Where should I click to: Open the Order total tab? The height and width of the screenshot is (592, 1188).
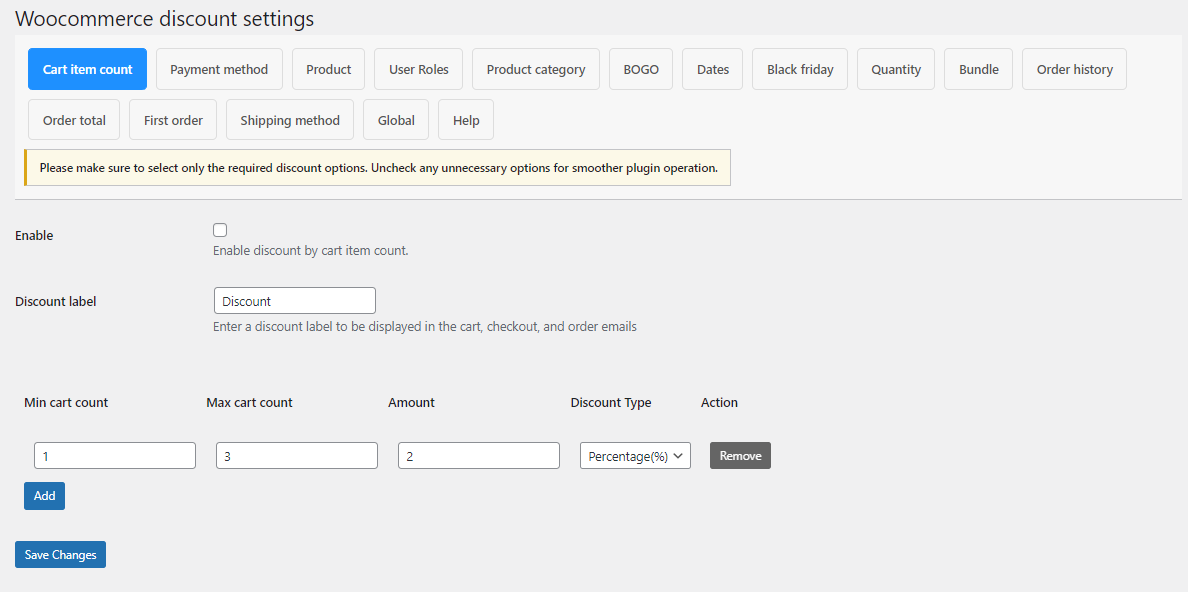click(x=73, y=119)
